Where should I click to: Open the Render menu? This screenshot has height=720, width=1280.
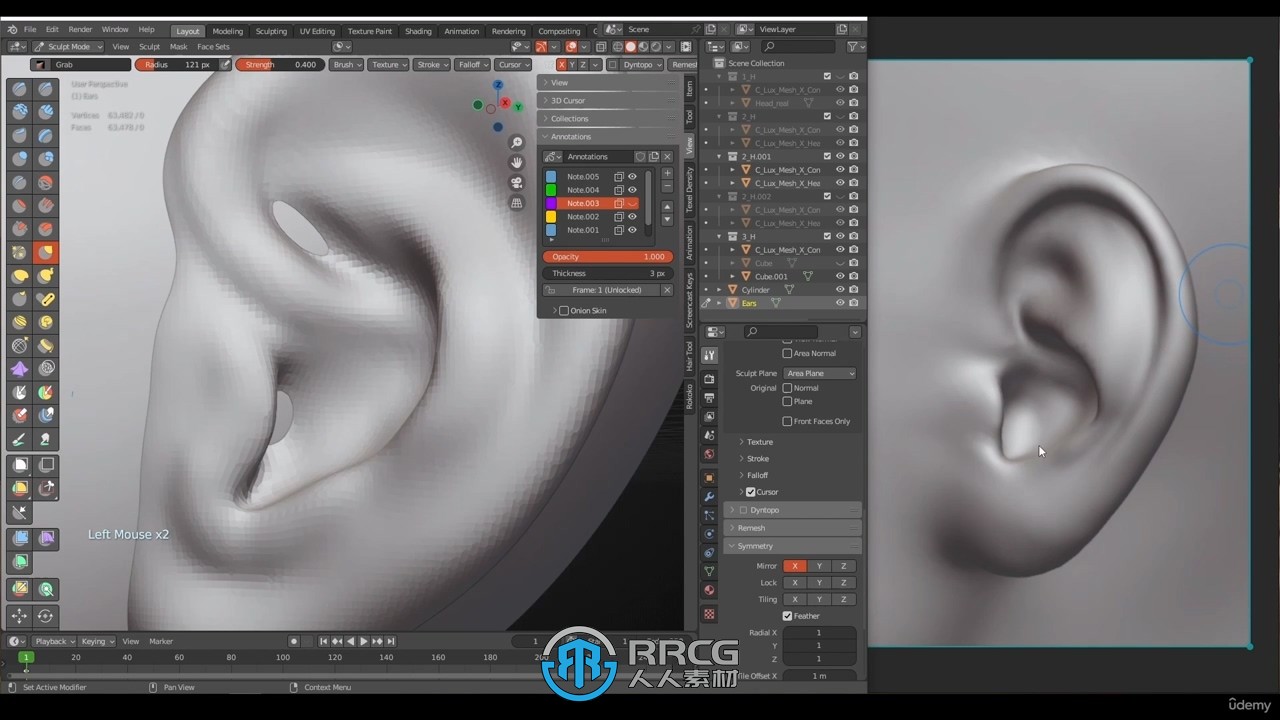pos(80,30)
